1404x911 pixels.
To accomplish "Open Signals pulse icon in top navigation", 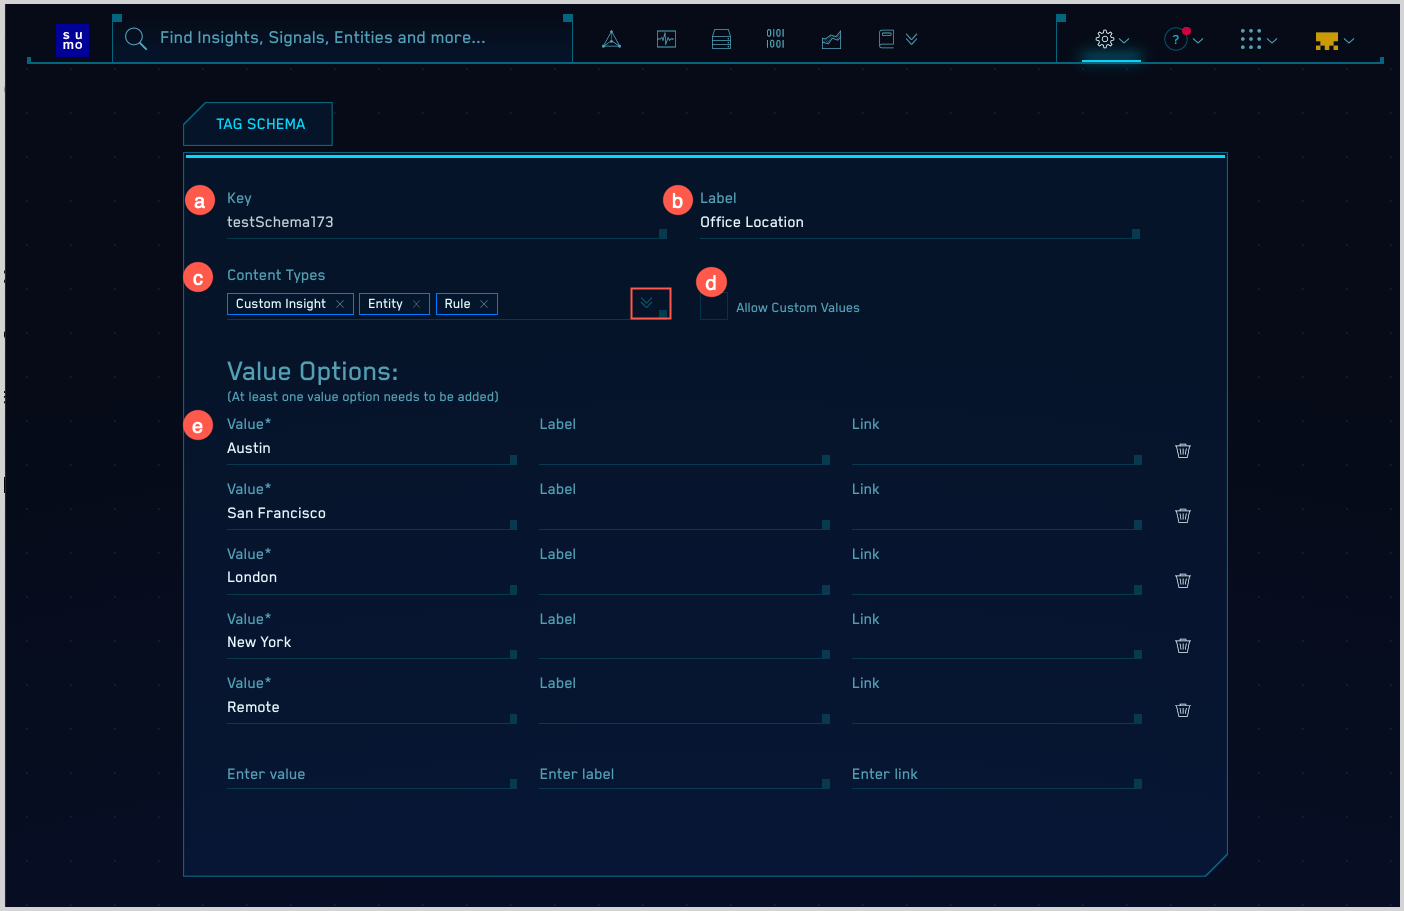I will [666, 39].
